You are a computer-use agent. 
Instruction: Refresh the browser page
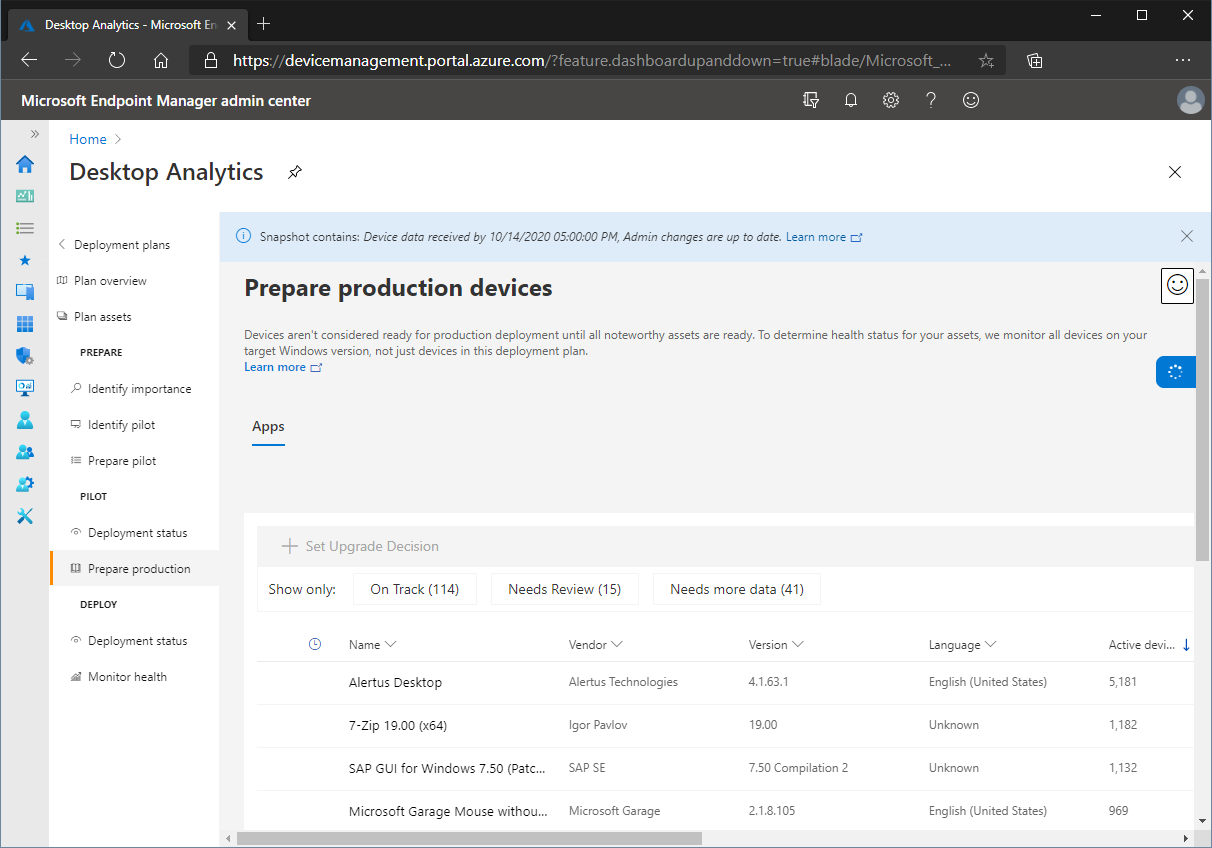coord(117,60)
